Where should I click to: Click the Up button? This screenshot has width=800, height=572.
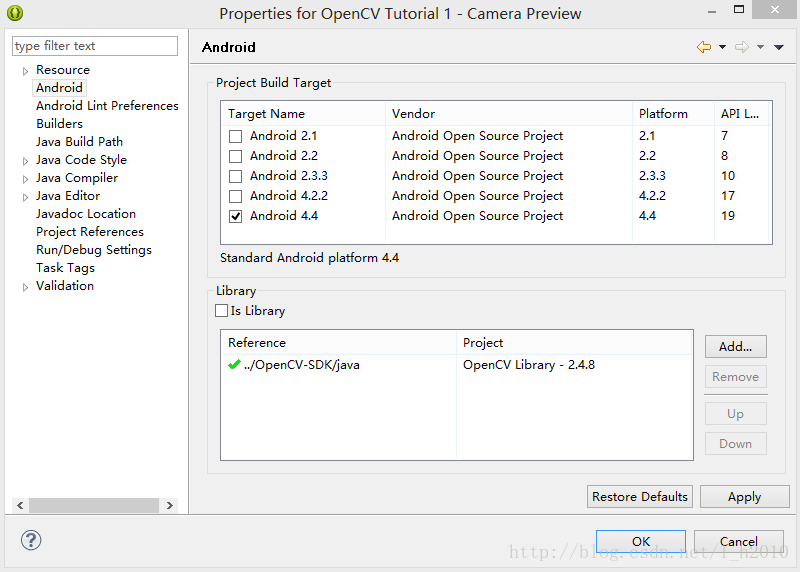point(735,413)
